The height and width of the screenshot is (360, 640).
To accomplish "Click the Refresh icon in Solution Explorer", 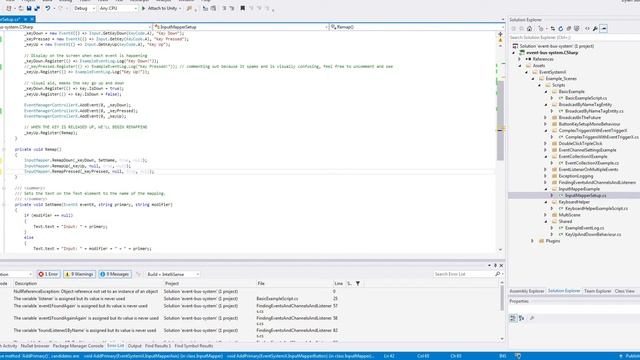I will point(560,29).
